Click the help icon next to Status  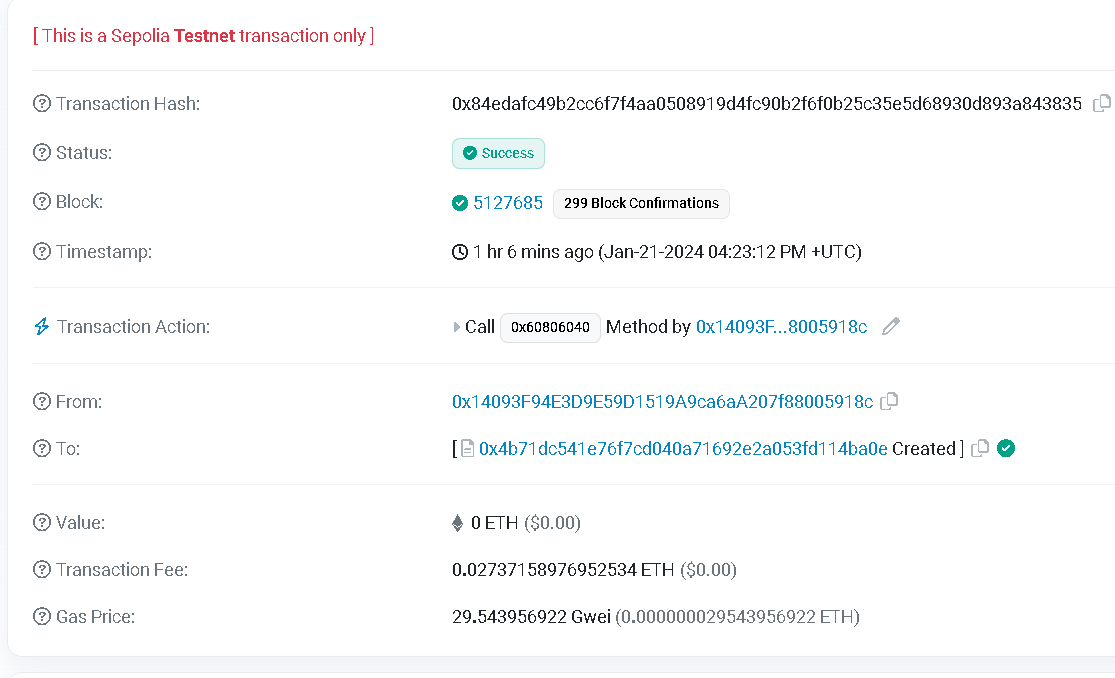click(x=40, y=152)
